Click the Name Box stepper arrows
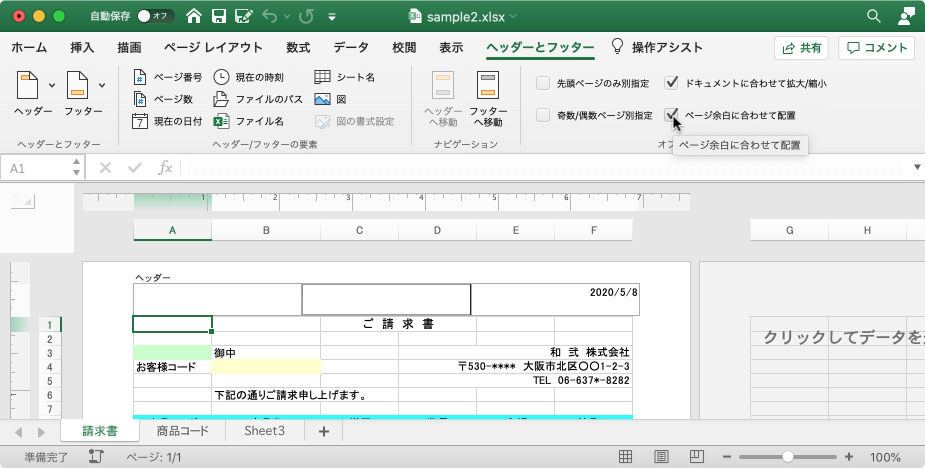The width and height of the screenshot is (925, 468). click(77, 168)
